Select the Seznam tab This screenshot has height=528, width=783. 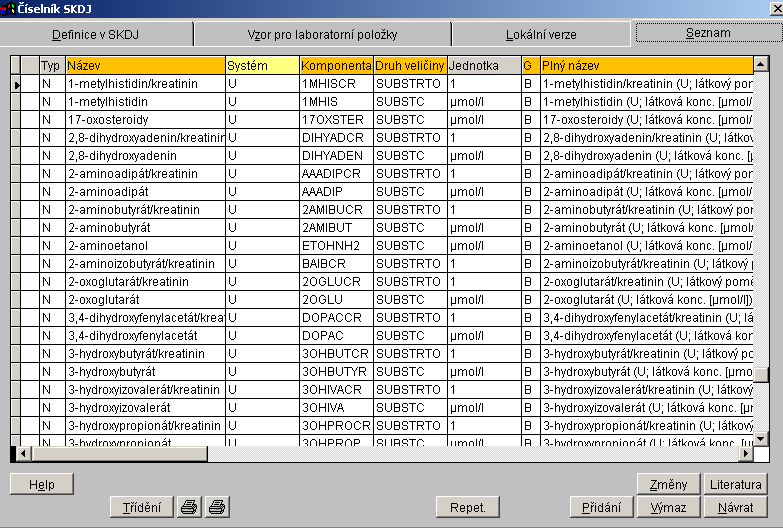707,33
